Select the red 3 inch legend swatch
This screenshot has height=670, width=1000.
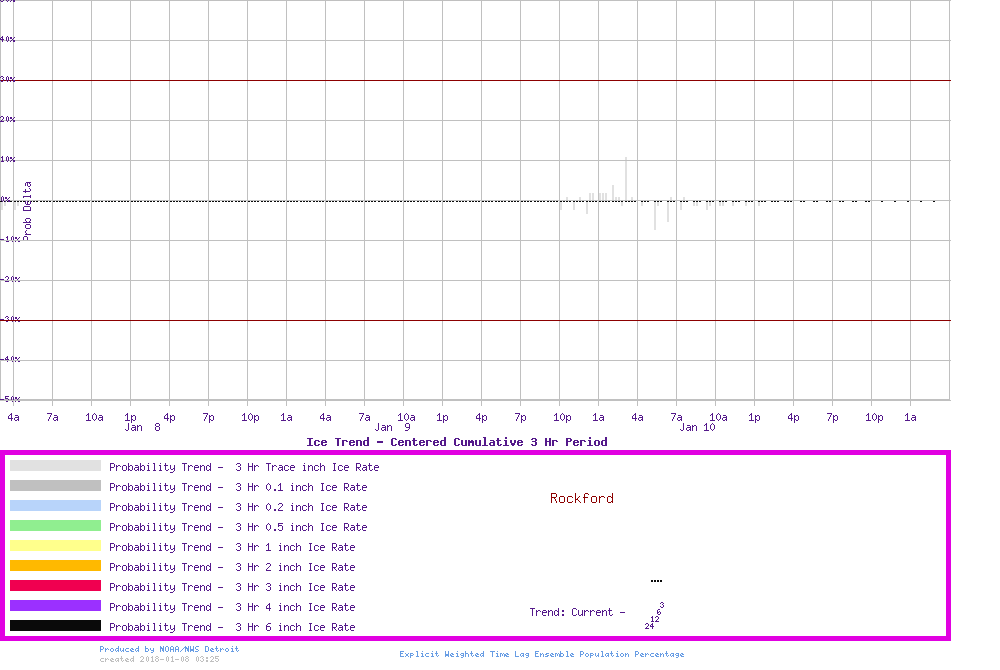[55, 586]
